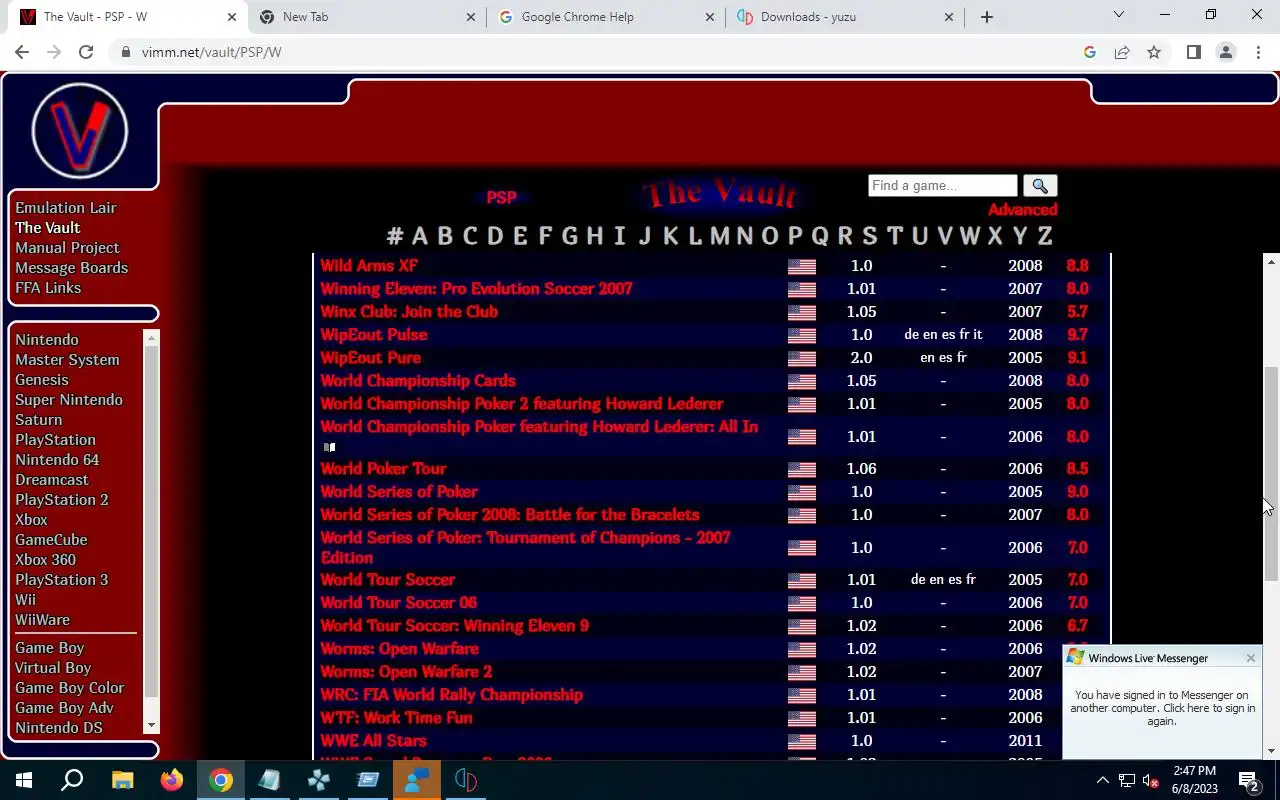The height and width of the screenshot is (800, 1280).
Task: Click the Messenger sign in again message
Action: [1162, 708]
